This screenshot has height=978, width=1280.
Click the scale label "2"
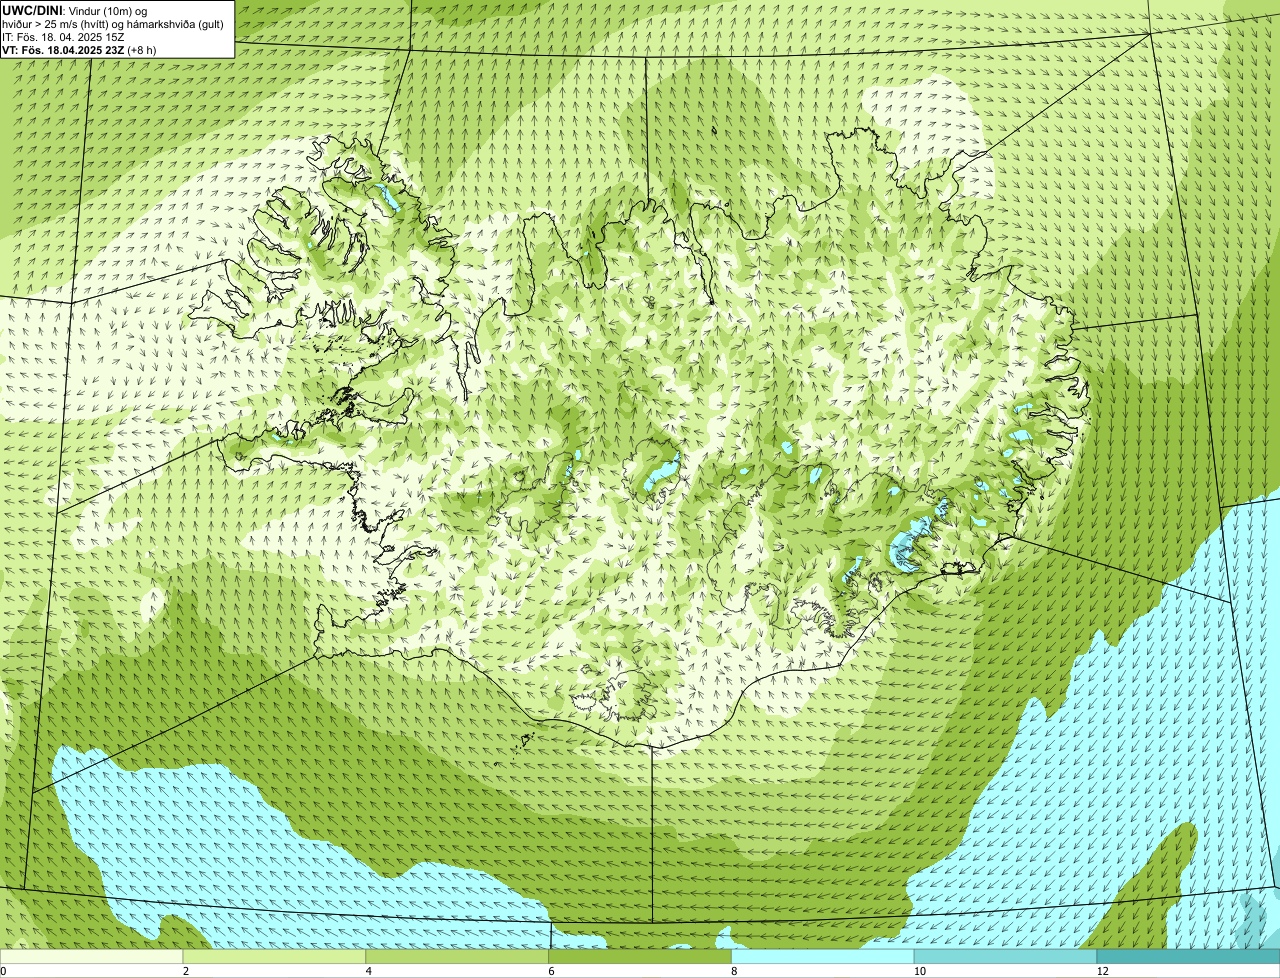(x=186, y=971)
